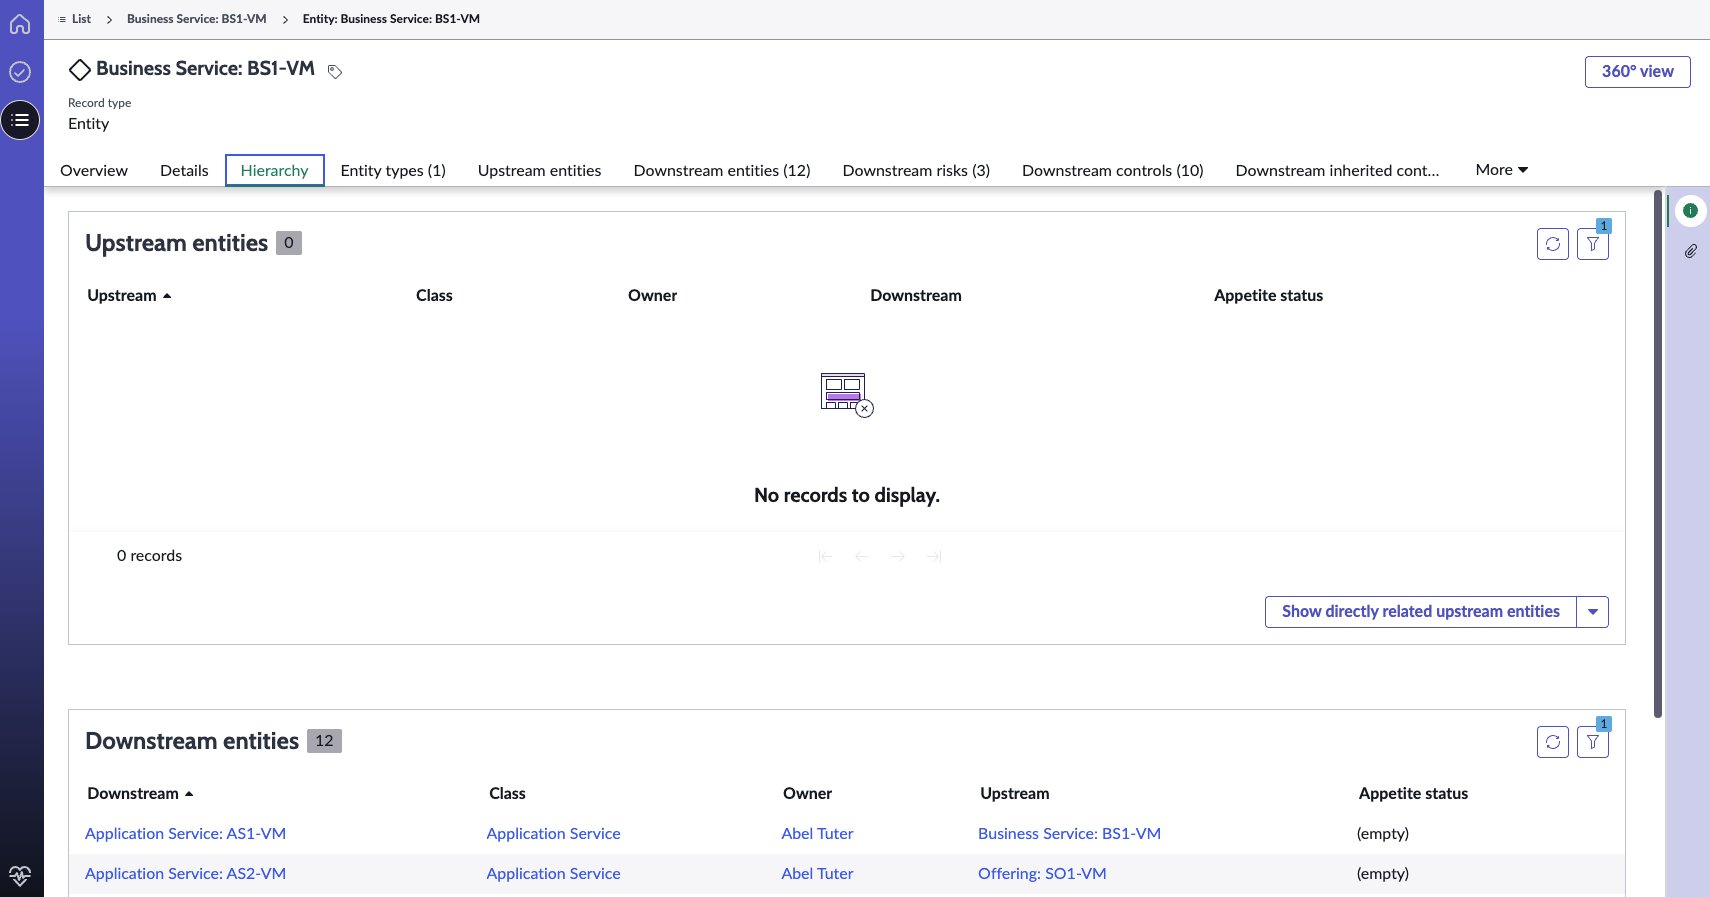Viewport: 1710px width, 897px height.
Task: Click the Downstream entities 12 count badge
Action: coord(324,741)
